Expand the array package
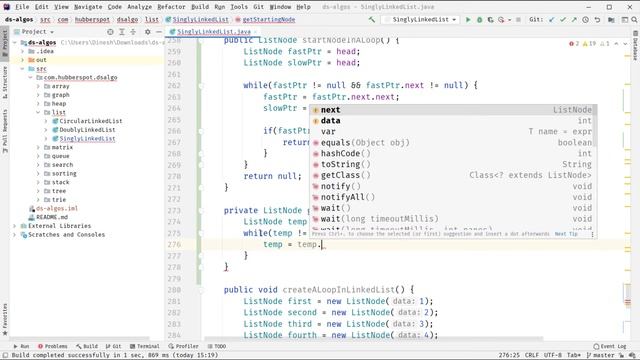The height and width of the screenshot is (360, 640). click(x=38, y=86)
